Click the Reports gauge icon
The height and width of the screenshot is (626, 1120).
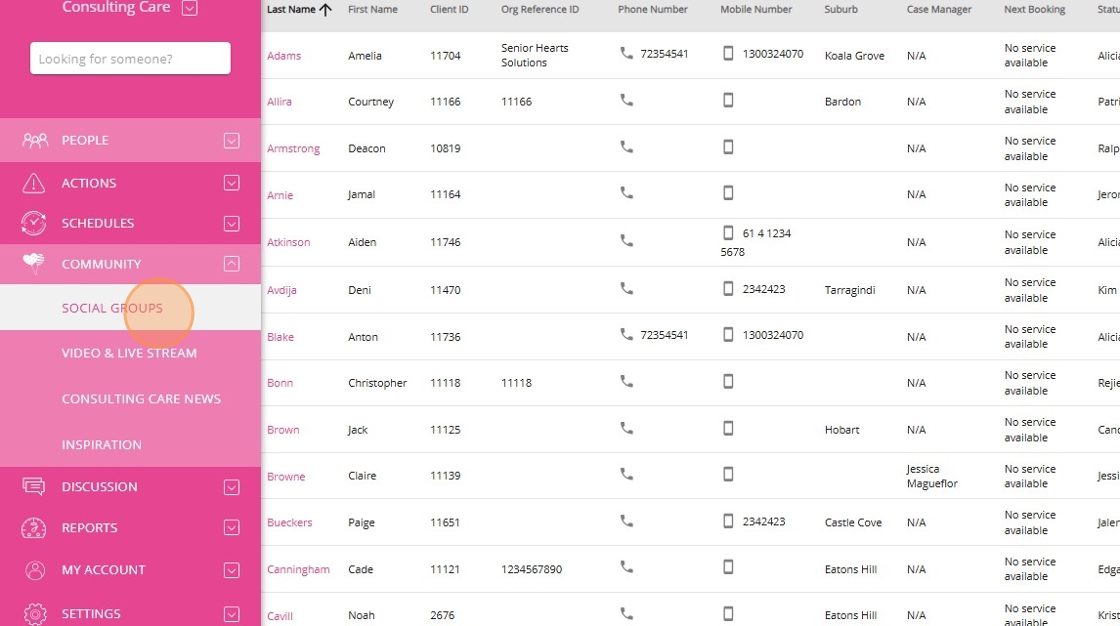pos(34,527)
